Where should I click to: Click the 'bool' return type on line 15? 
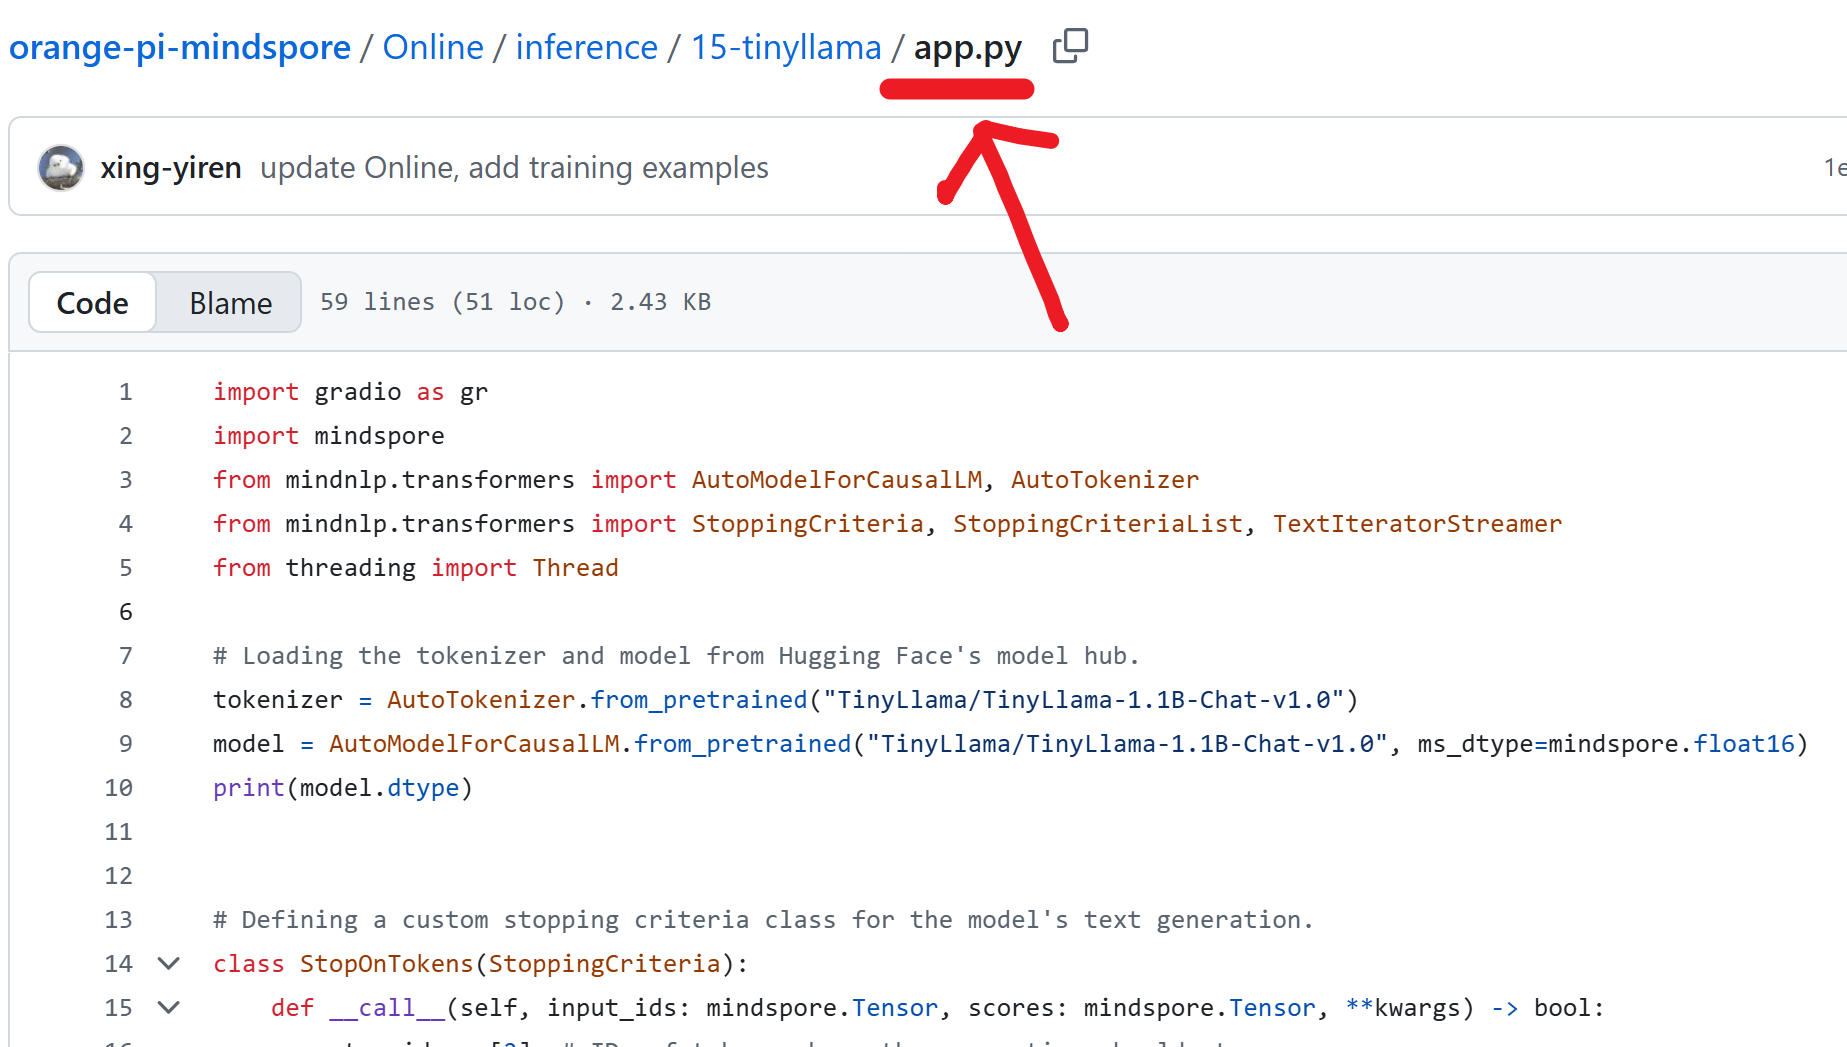pos(1562,1008)
